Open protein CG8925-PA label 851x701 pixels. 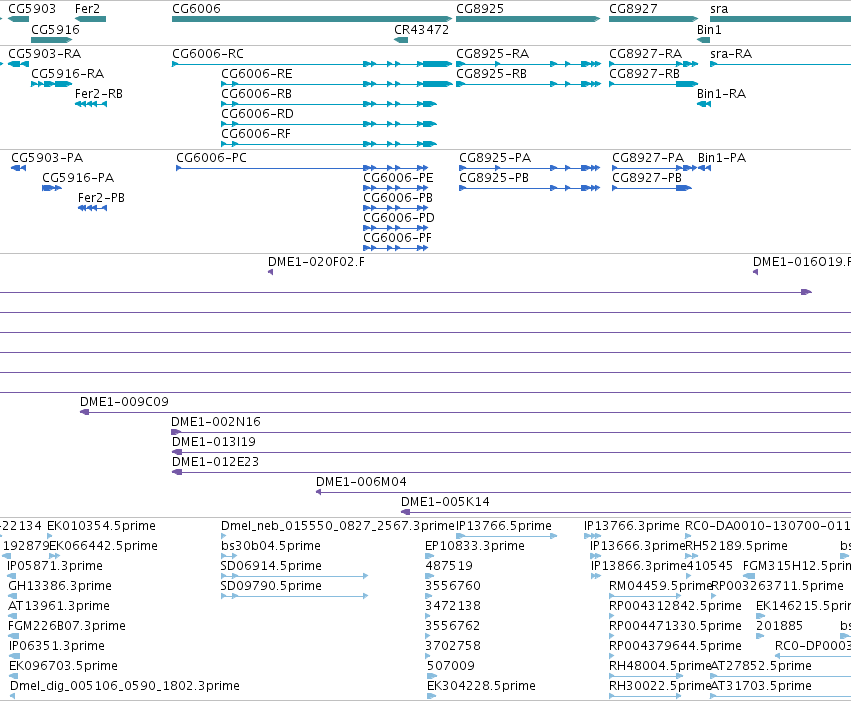click(x=495, y=158)
